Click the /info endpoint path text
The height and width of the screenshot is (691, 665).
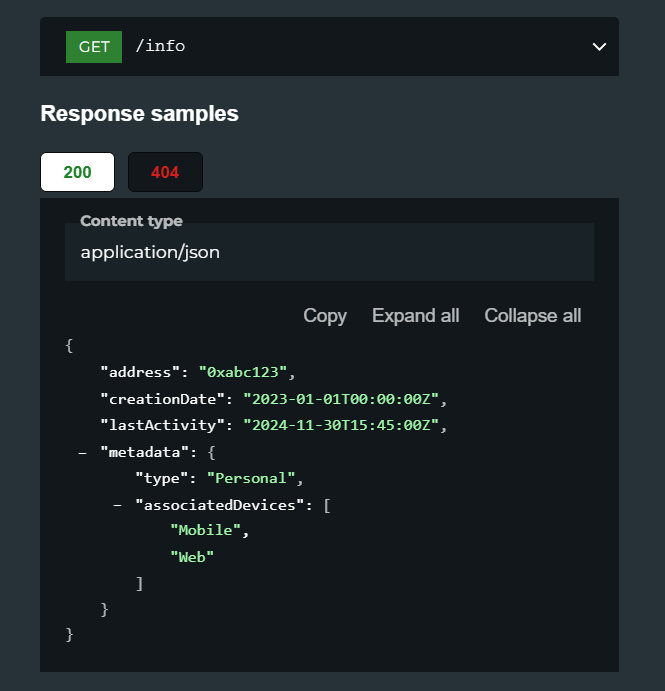[160, 46]
